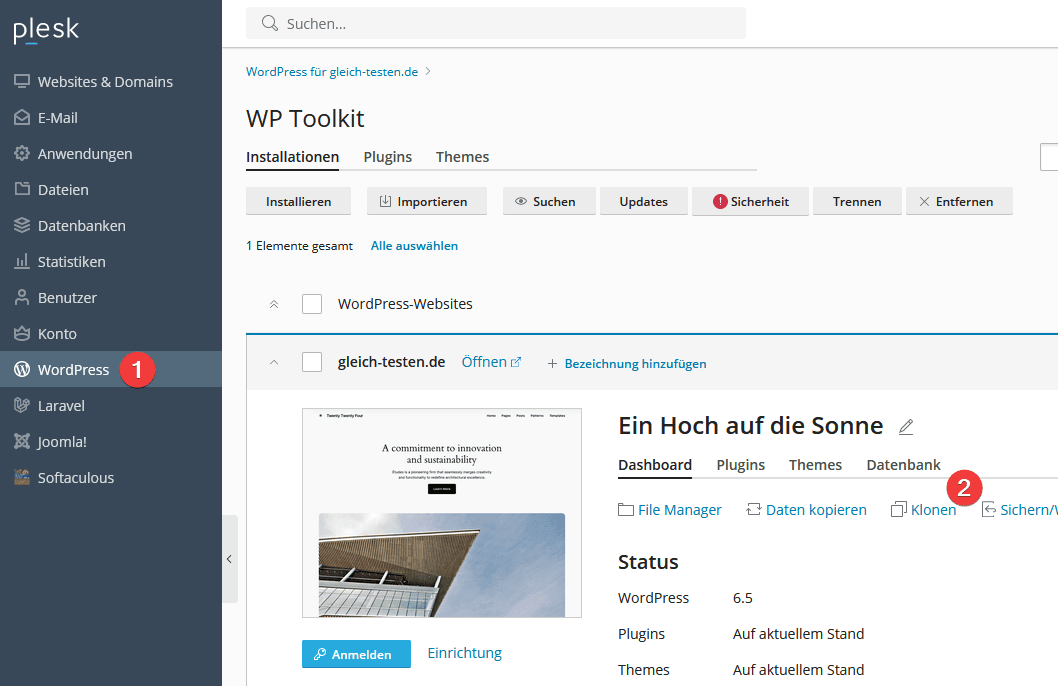Click the Klonen clone icon
This screenshot has height=686, width=1058.
pos(898,510)
